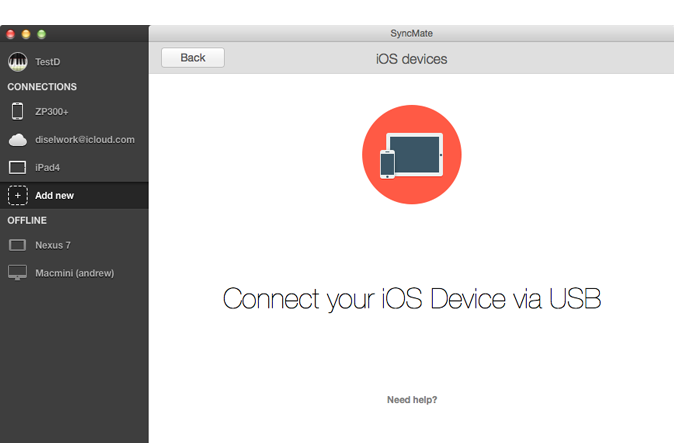Click the OFFLINE section header
Viewport: 674px width, 443px height.
tap(27, 220)
